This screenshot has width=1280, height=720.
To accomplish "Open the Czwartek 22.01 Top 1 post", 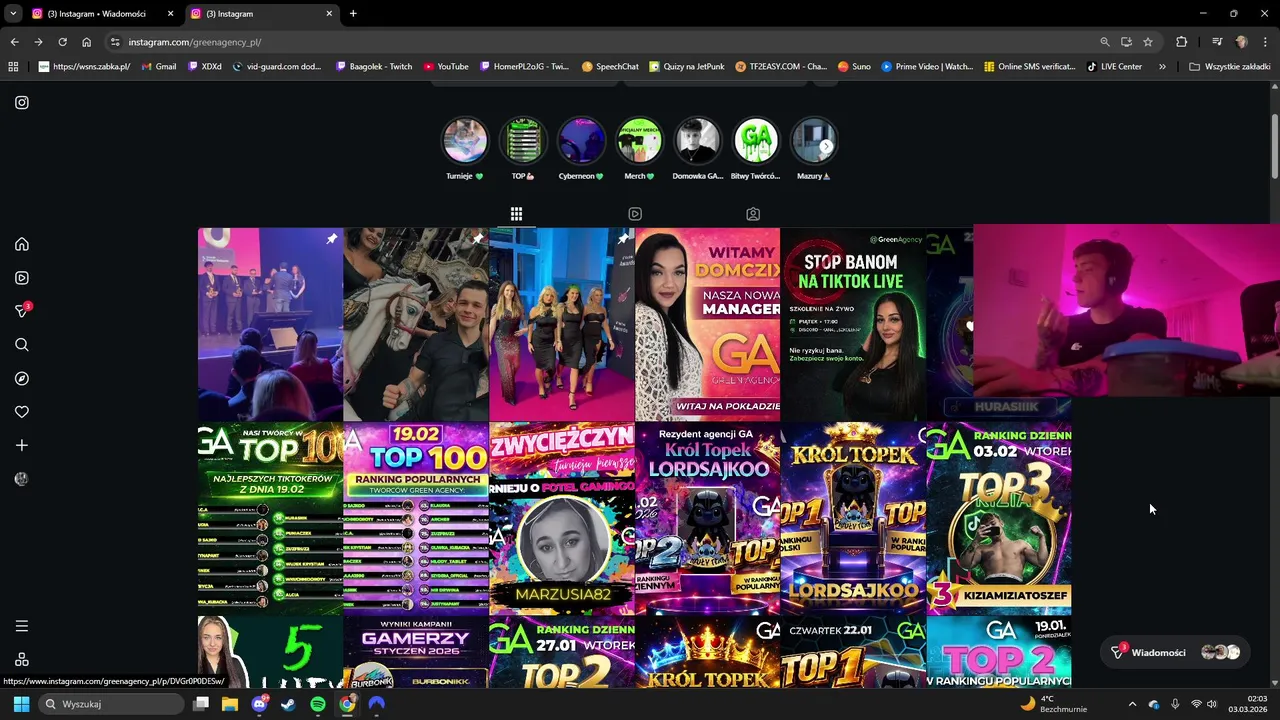I will click(853, 652).
